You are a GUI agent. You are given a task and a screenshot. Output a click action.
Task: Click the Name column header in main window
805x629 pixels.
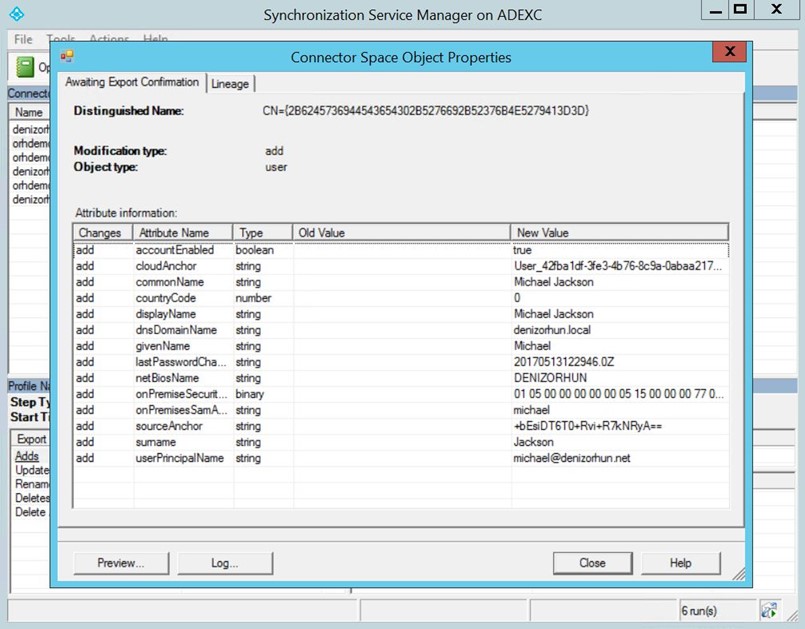click(29, 112)
